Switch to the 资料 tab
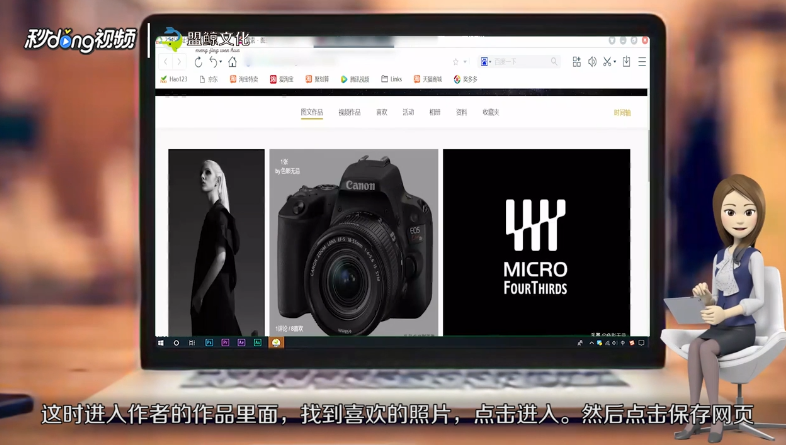Image resolution: width=786 pixels, height=445 pixels. [462, 112]
